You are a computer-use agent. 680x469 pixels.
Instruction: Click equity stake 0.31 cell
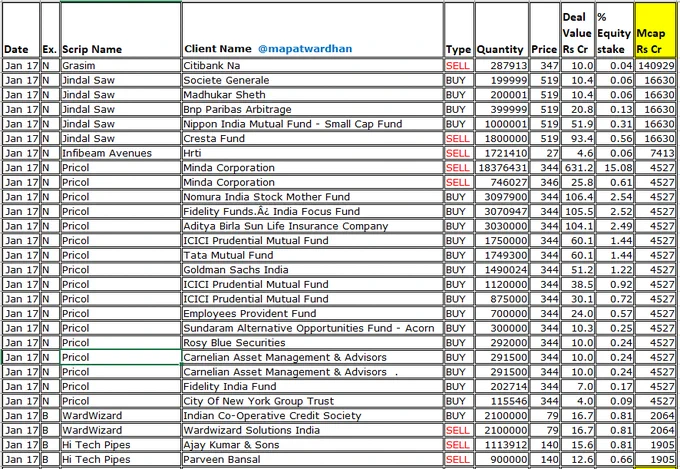[x=614, y=124]
